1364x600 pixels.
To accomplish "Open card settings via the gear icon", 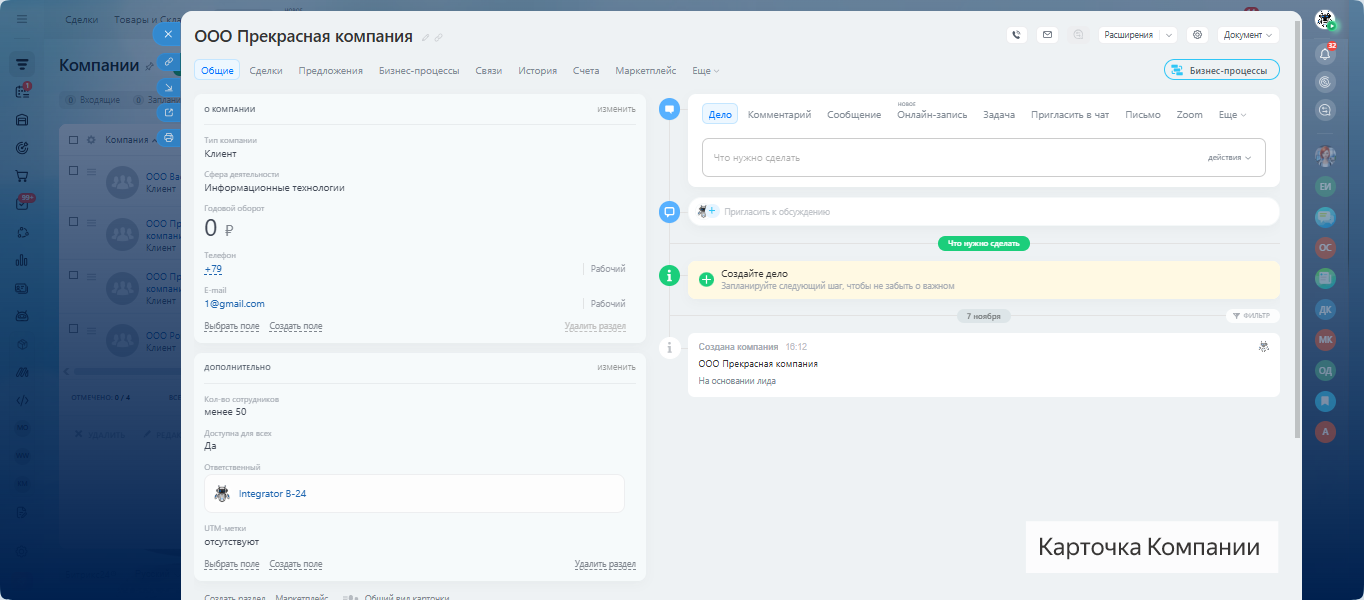I will [1197, 35].
